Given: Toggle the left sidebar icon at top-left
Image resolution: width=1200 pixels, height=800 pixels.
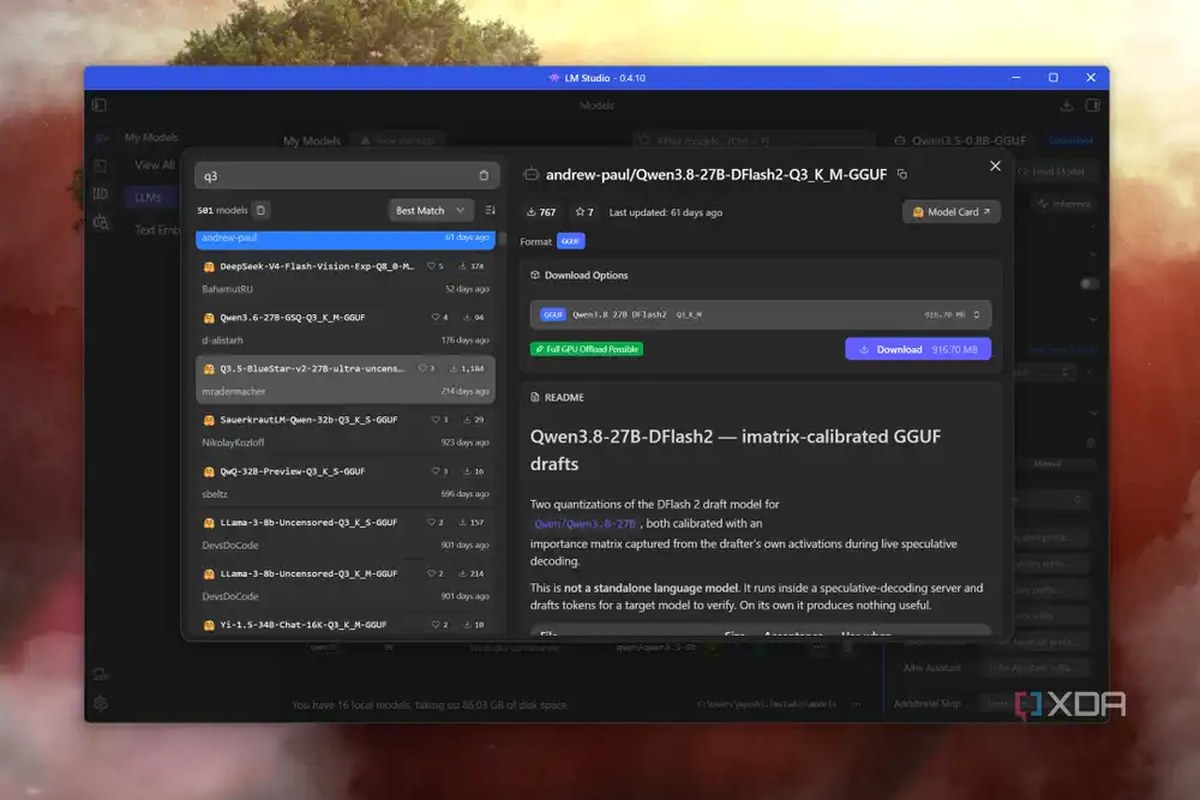Looking at the screenshot, I should point(99,105).
